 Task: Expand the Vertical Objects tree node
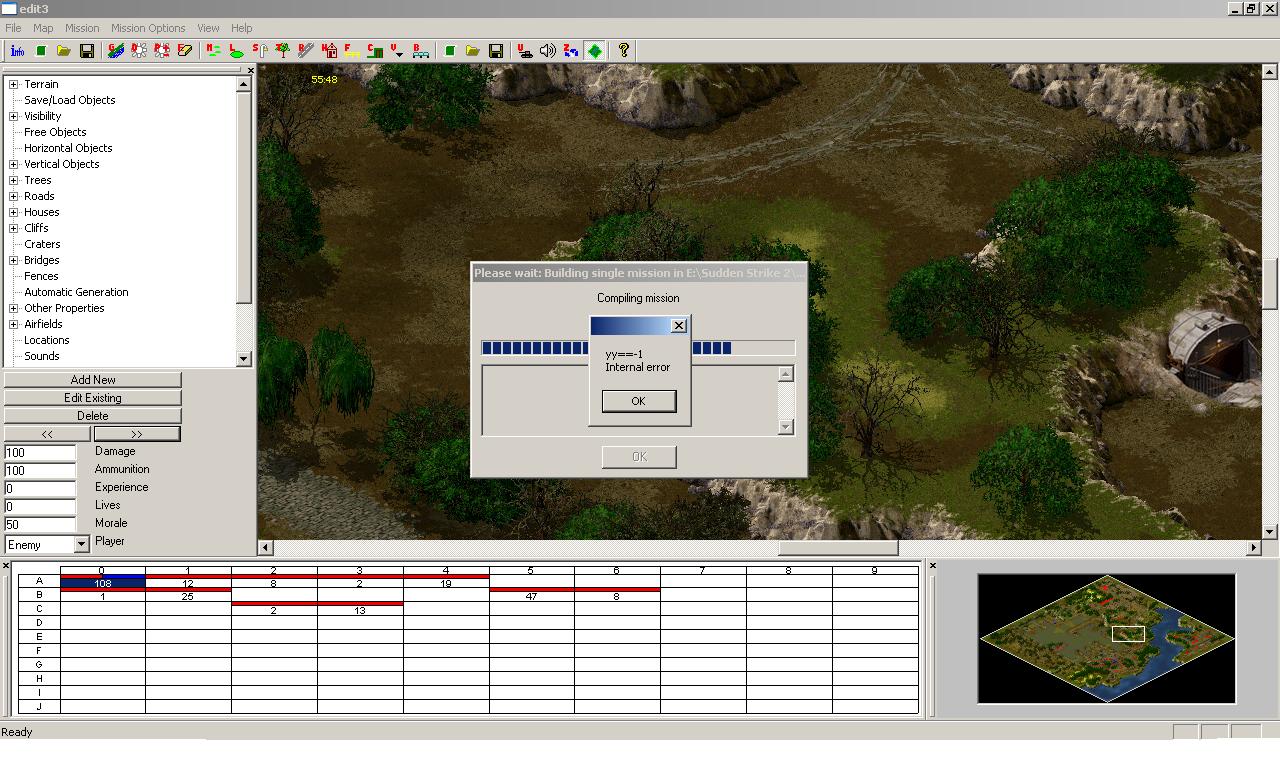click(14, 164)
